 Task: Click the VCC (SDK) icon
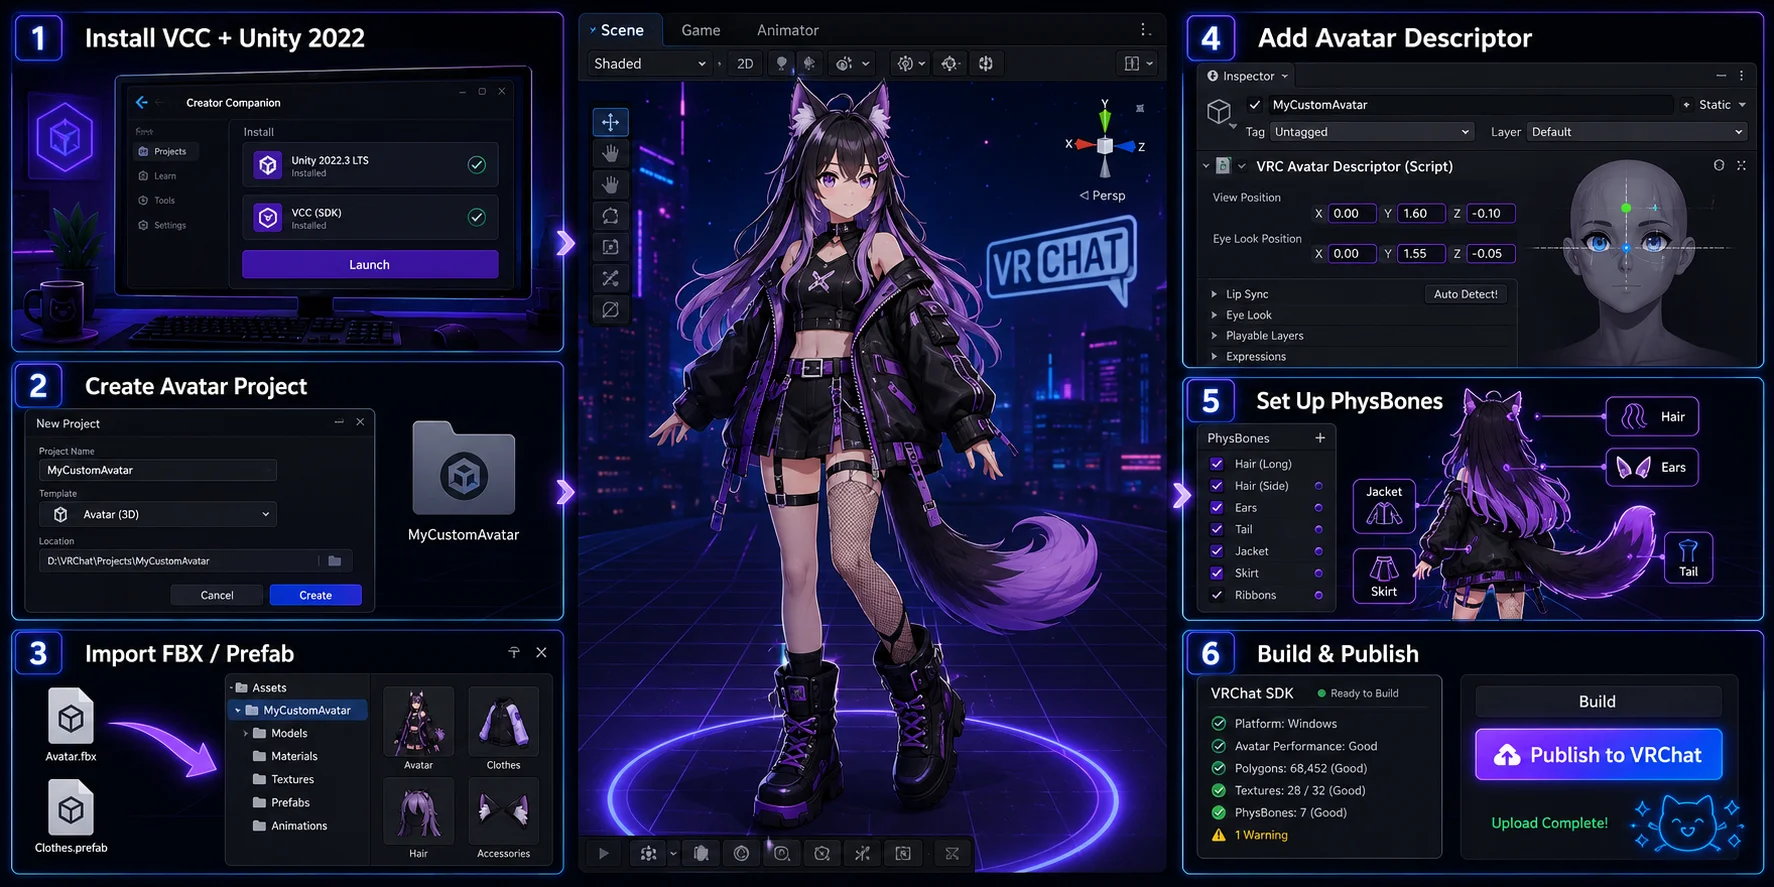(x=268, y=217)
